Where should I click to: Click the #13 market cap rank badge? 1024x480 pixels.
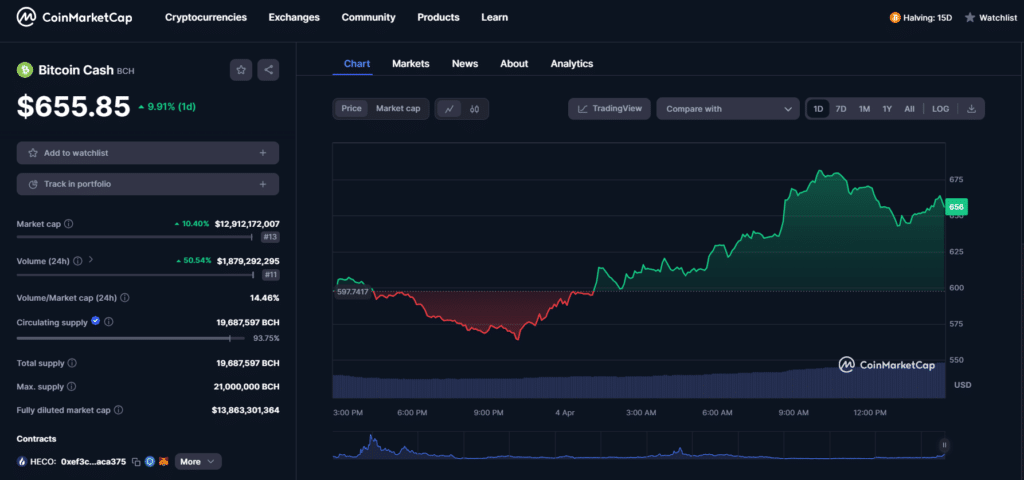(x=270, y=238)
